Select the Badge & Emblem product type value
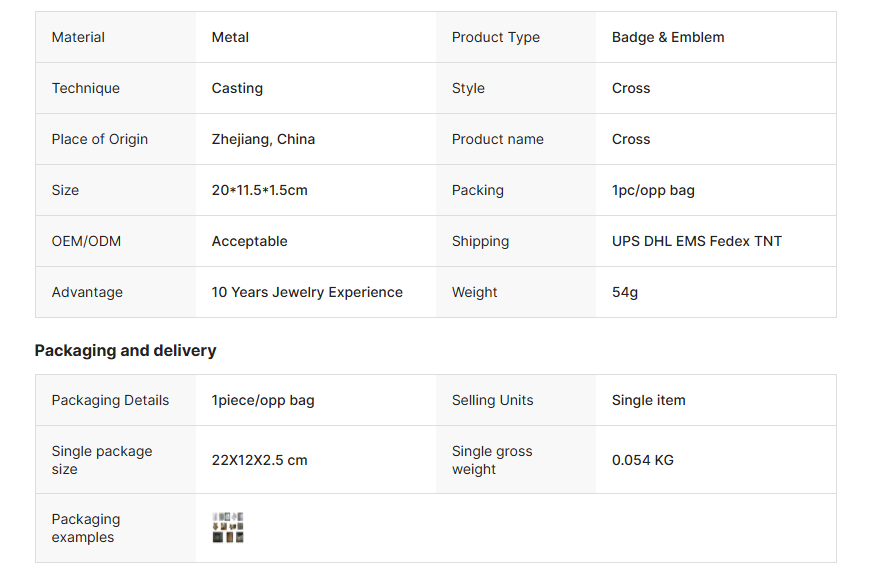 point(668,37)
